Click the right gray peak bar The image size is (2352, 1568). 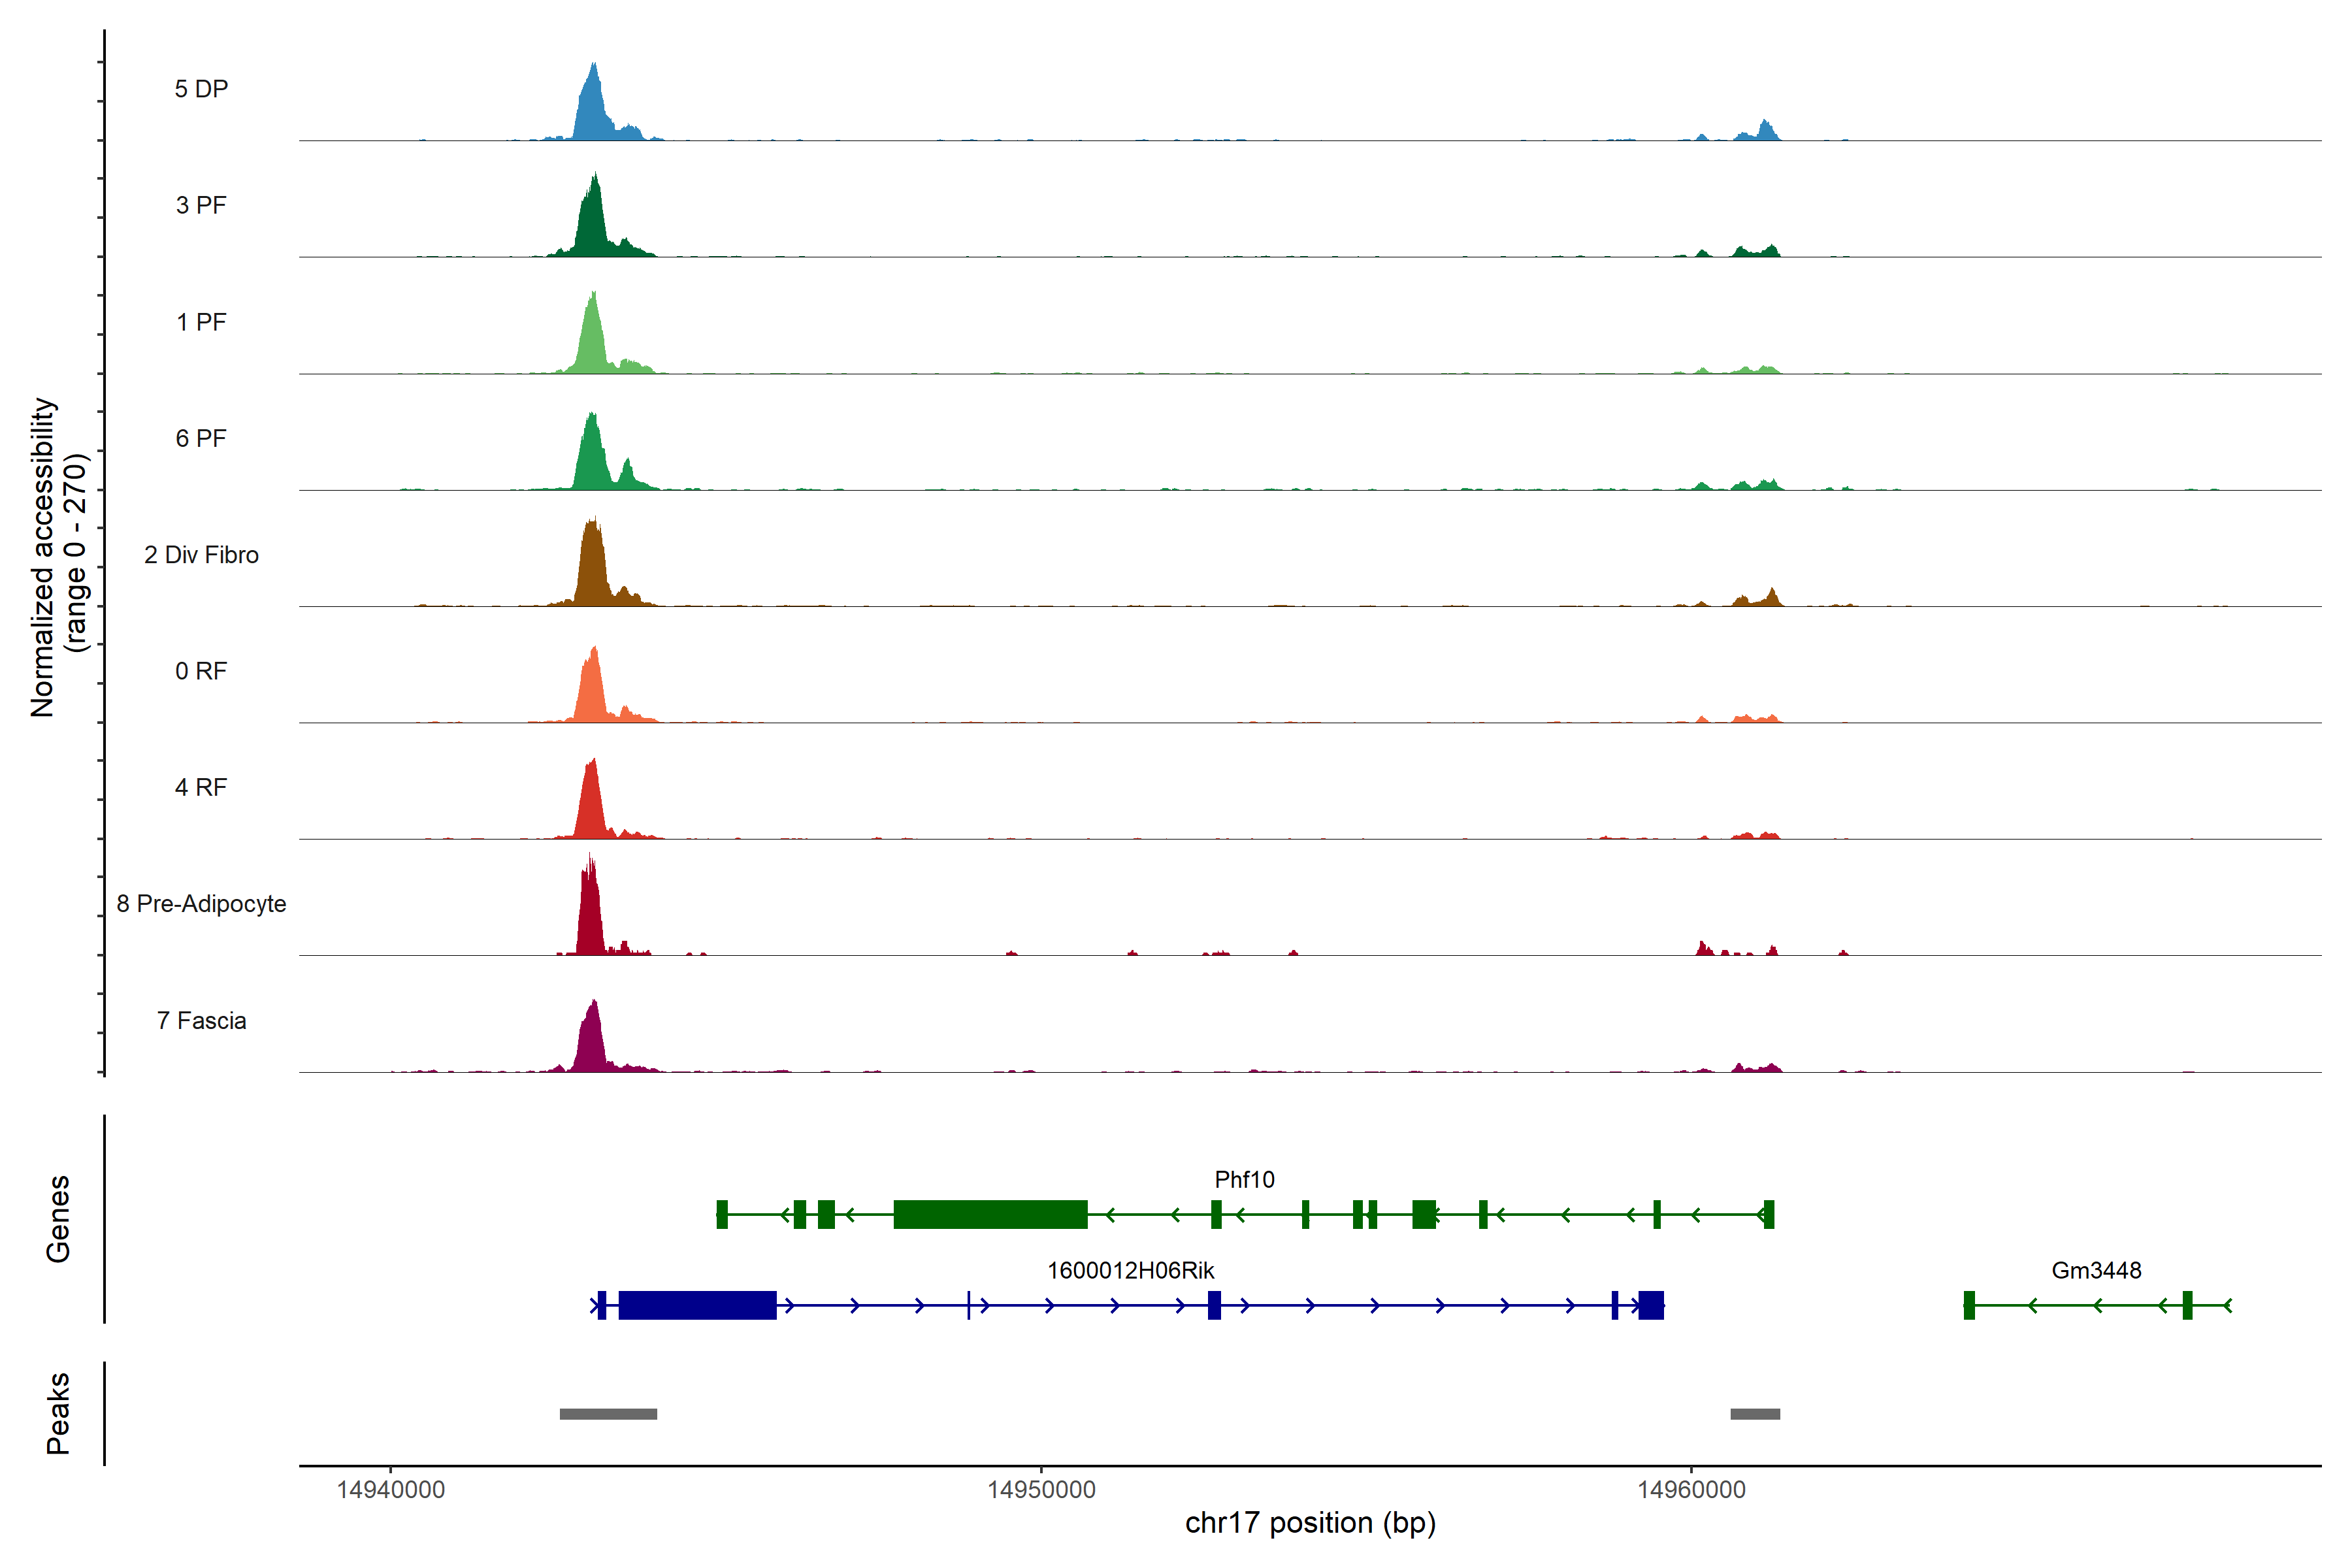coord(1755,1414)
